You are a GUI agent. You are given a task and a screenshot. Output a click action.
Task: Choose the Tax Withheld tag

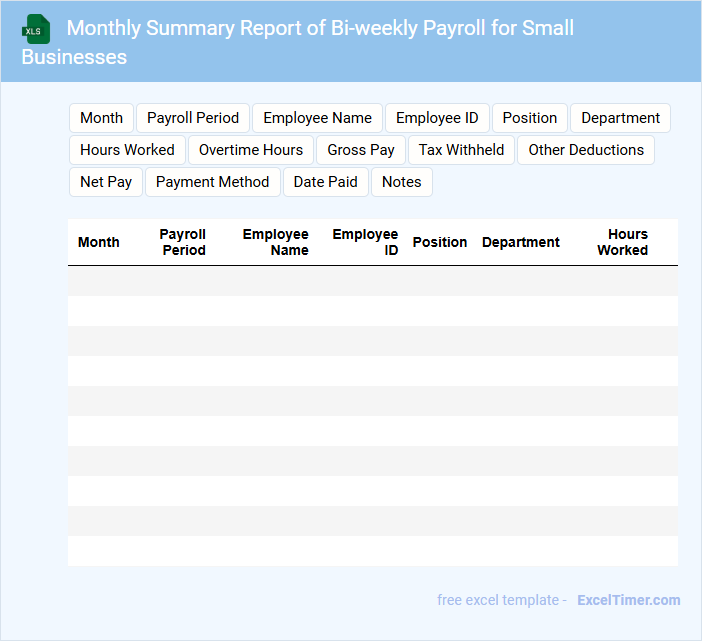point(461,150)
